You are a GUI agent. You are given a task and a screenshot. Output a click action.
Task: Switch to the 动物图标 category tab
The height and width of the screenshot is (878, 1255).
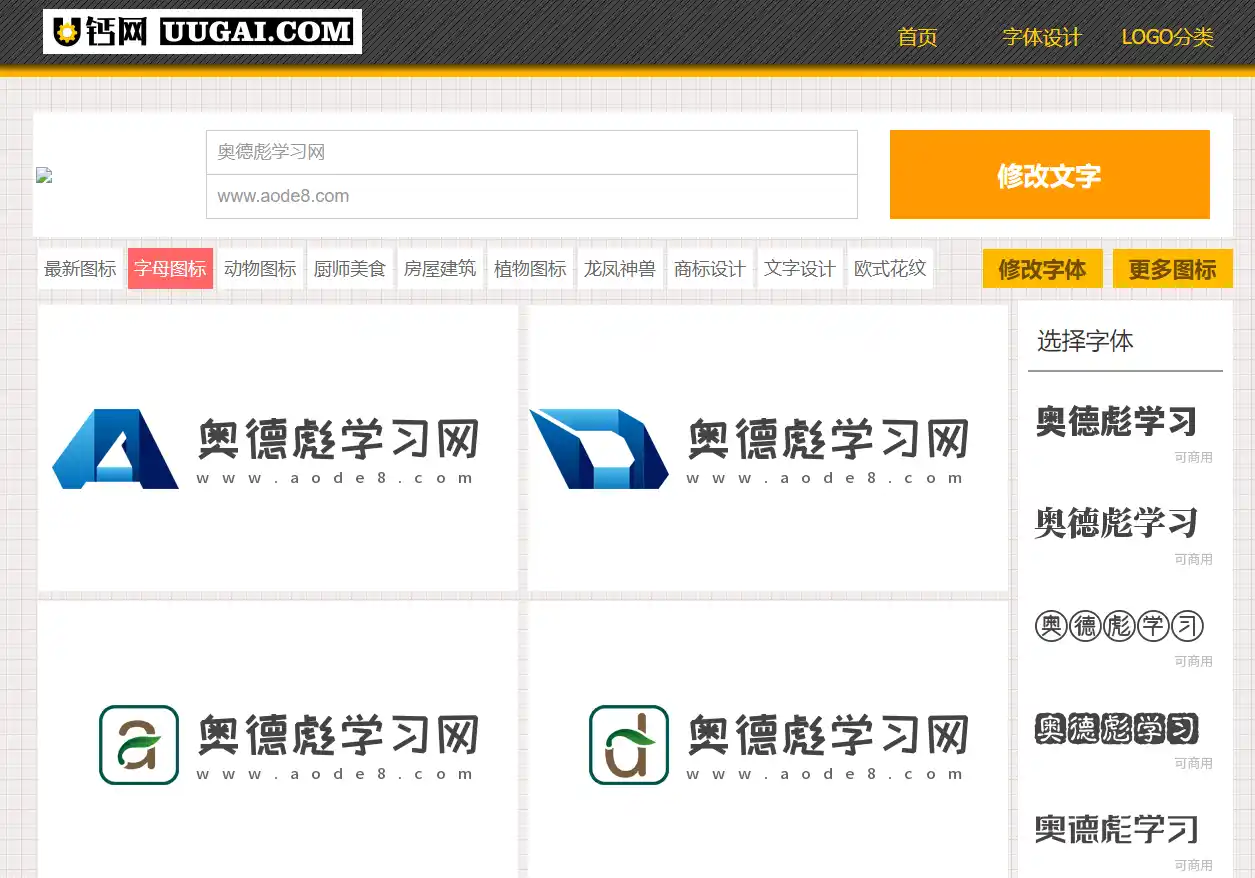(260, 269)
